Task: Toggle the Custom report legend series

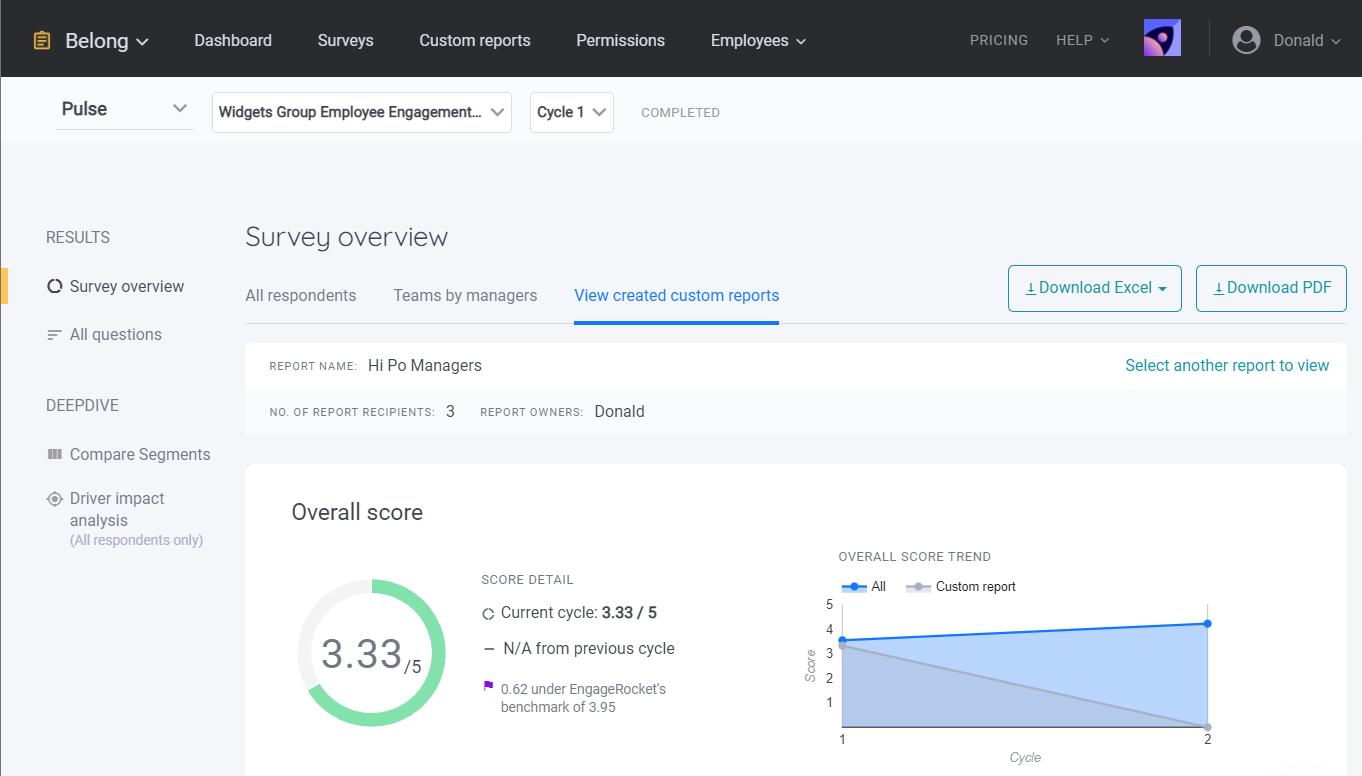Action: coord(961,587)
